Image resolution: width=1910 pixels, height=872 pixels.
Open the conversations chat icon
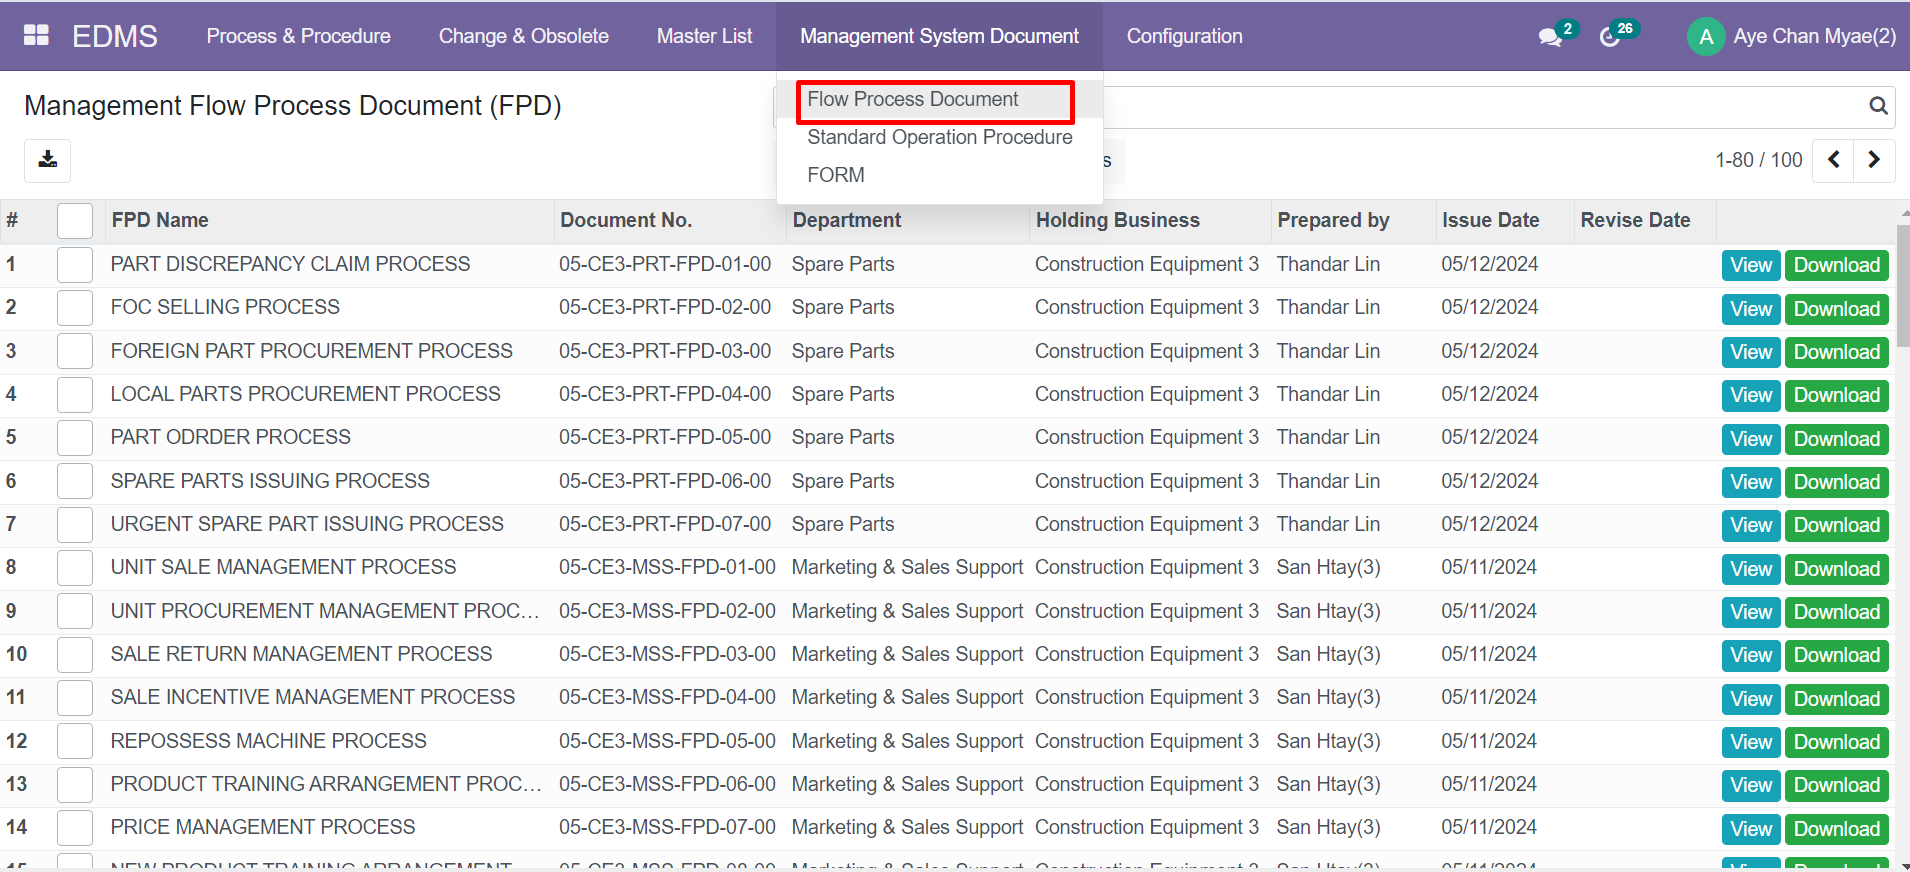coord(1550,37)
